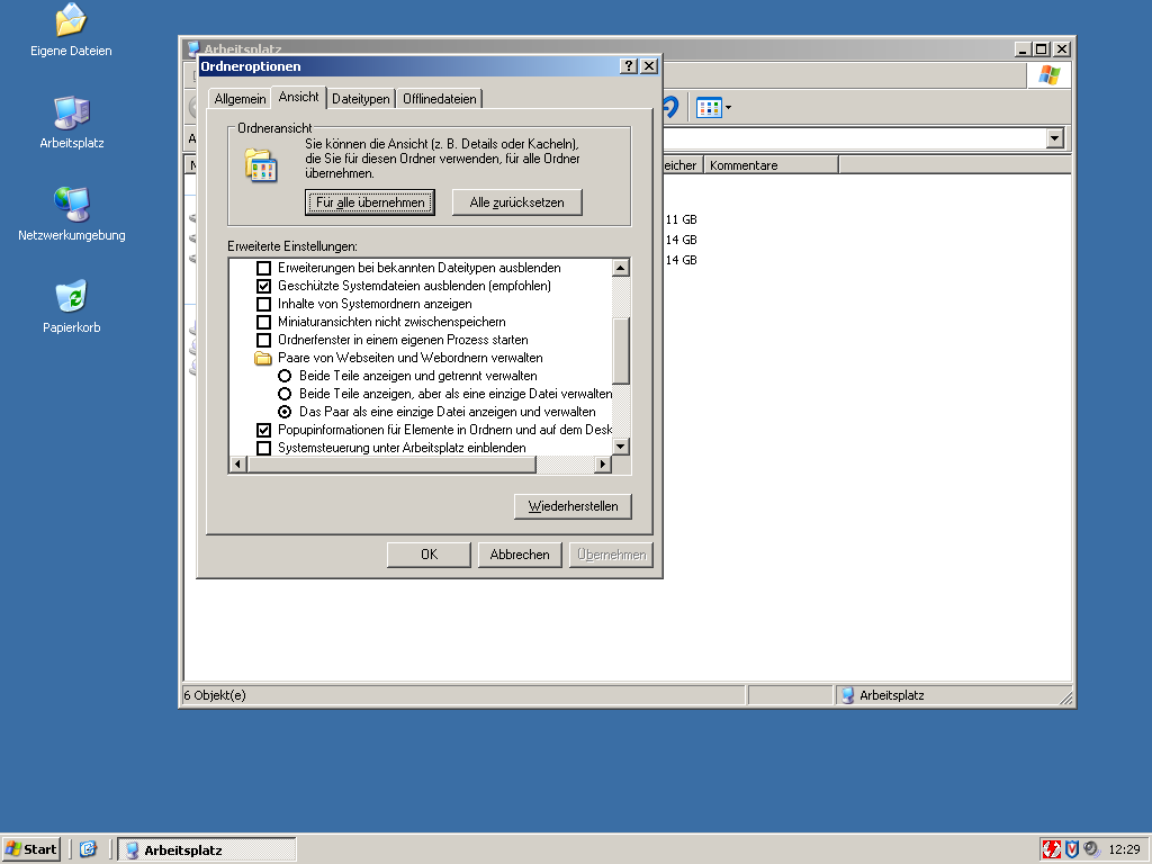Viewport: 1152px width, 864px height.
Task: Switch to the Ansicht tab
Action: 299,97
